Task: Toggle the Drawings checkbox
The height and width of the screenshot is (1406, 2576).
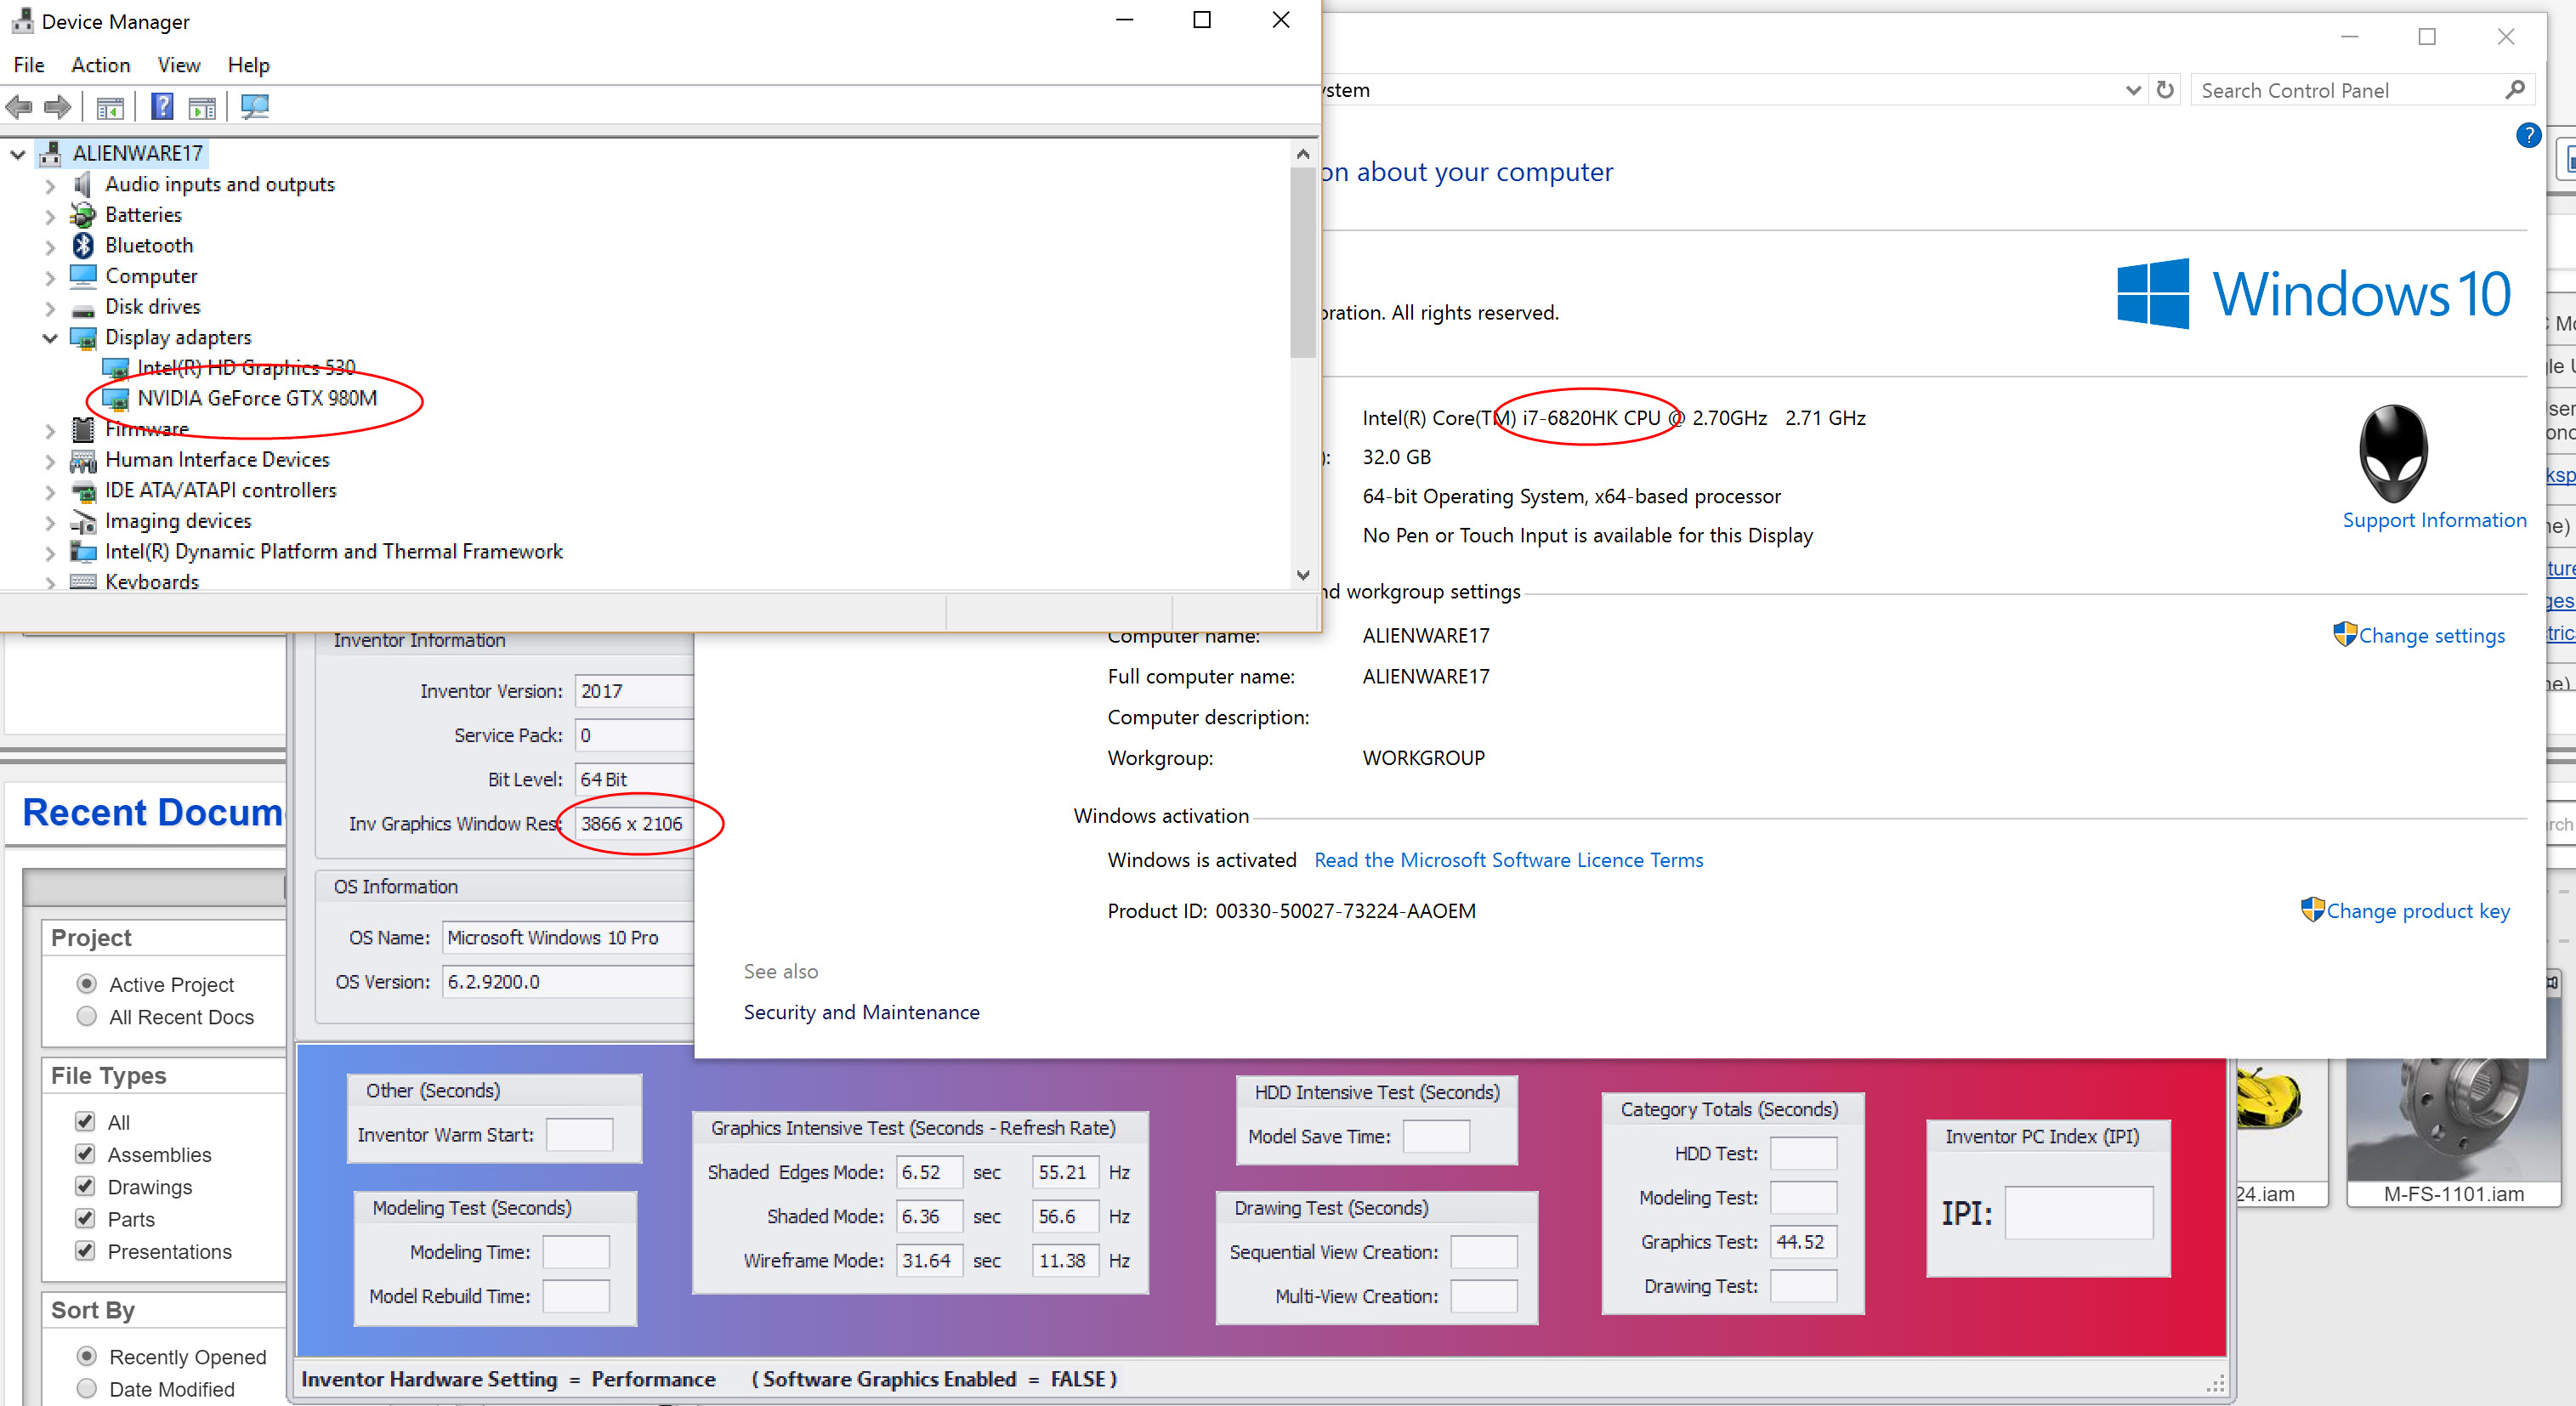Action: (x=85, y=1186)
